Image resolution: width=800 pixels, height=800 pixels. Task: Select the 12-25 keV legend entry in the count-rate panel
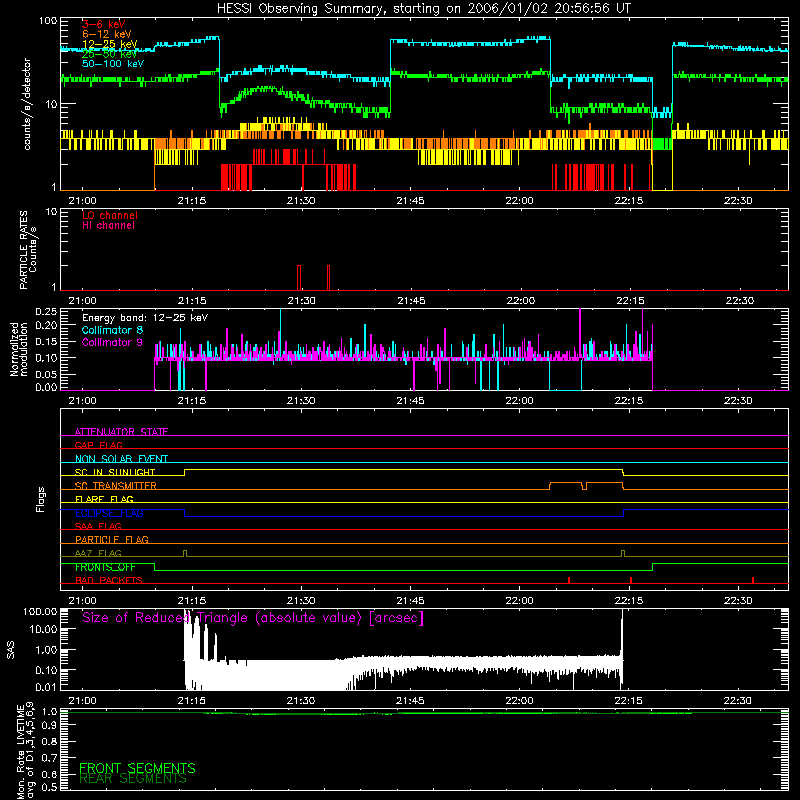110,44
